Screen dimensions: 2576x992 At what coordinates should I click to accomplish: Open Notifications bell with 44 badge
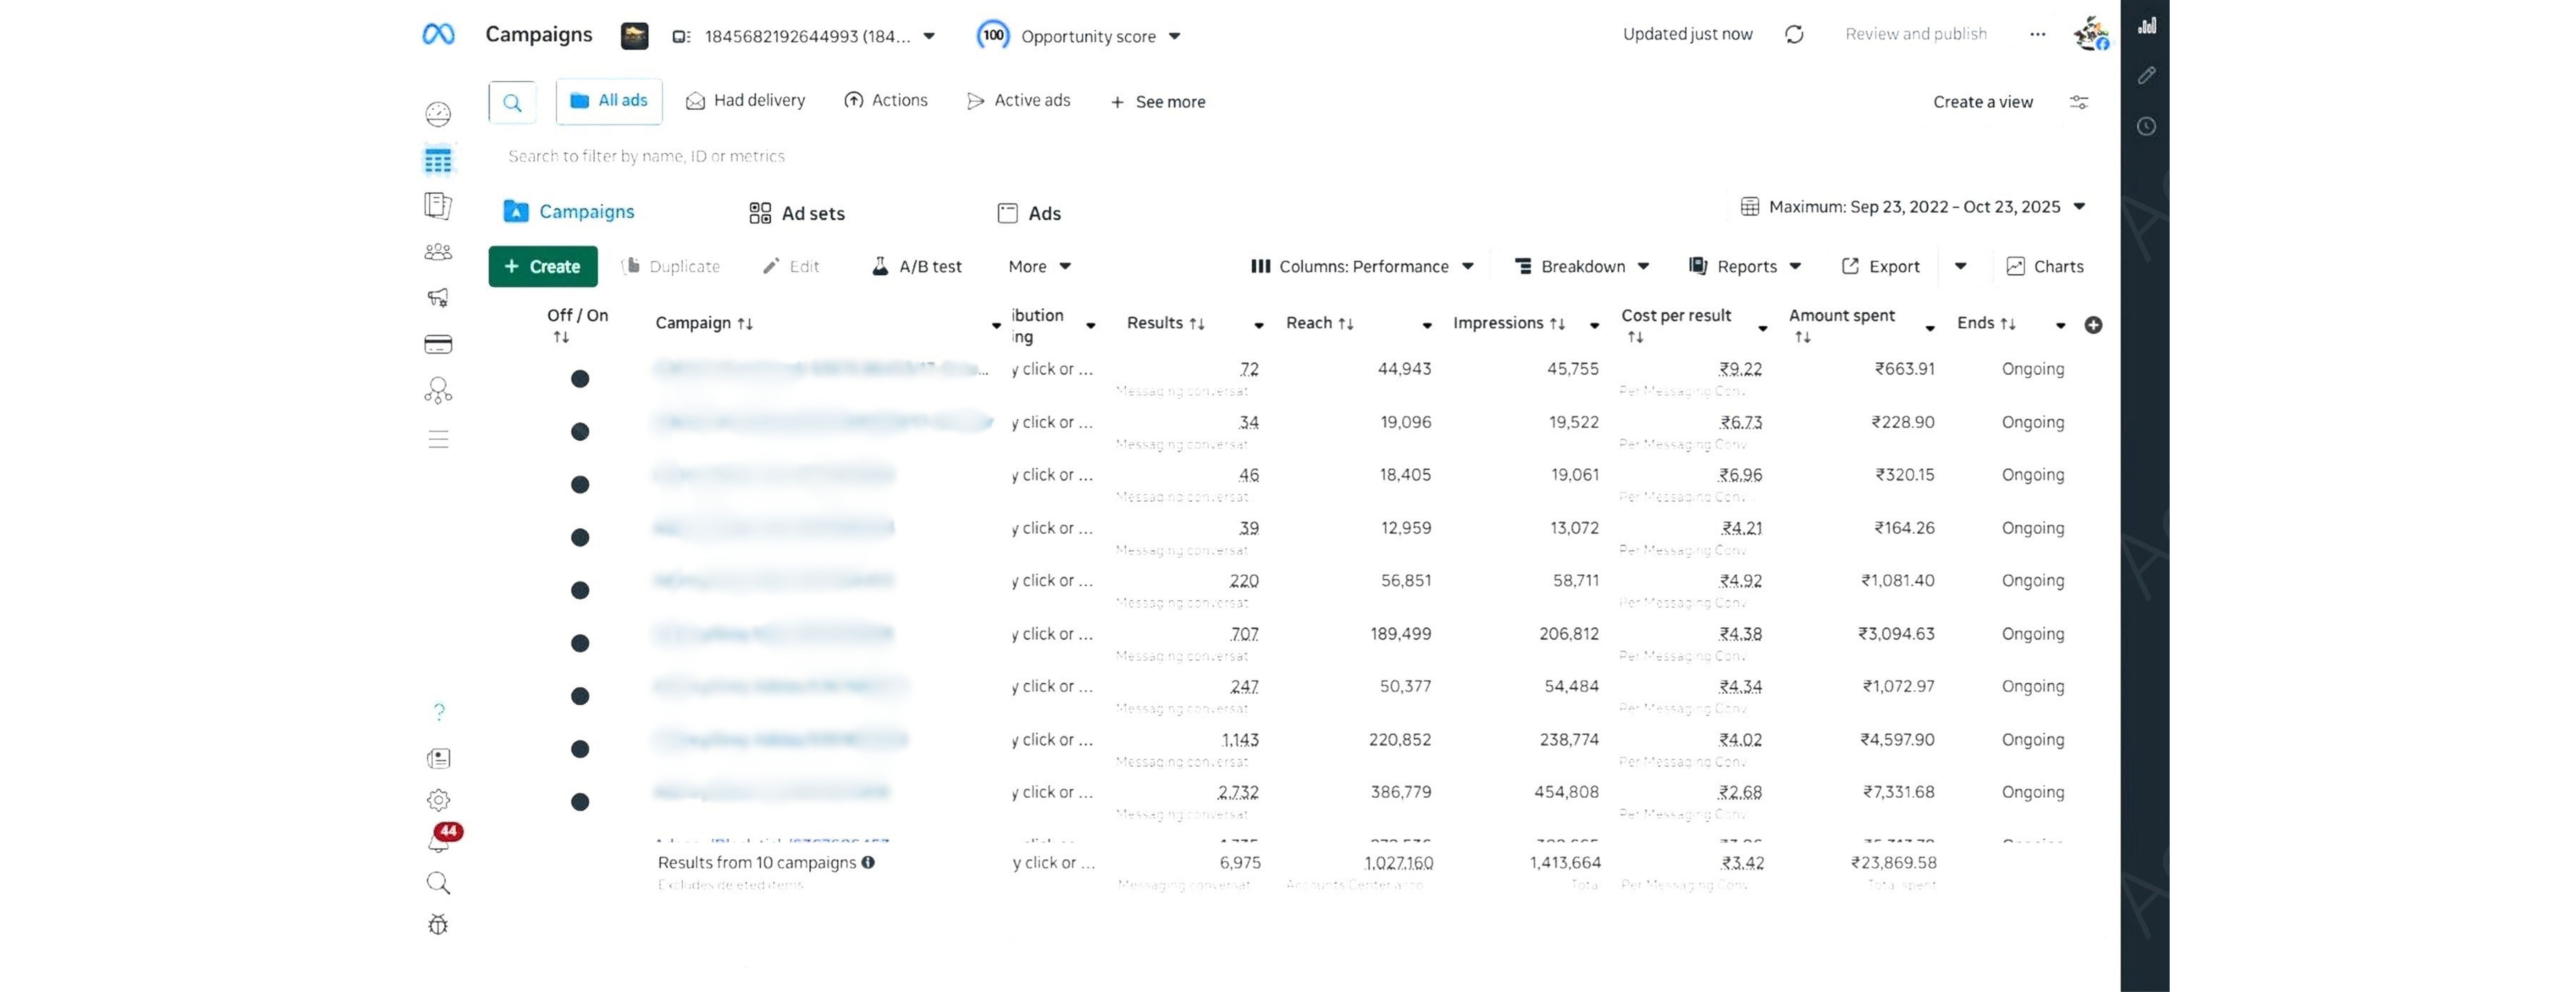tap(441, 838)
